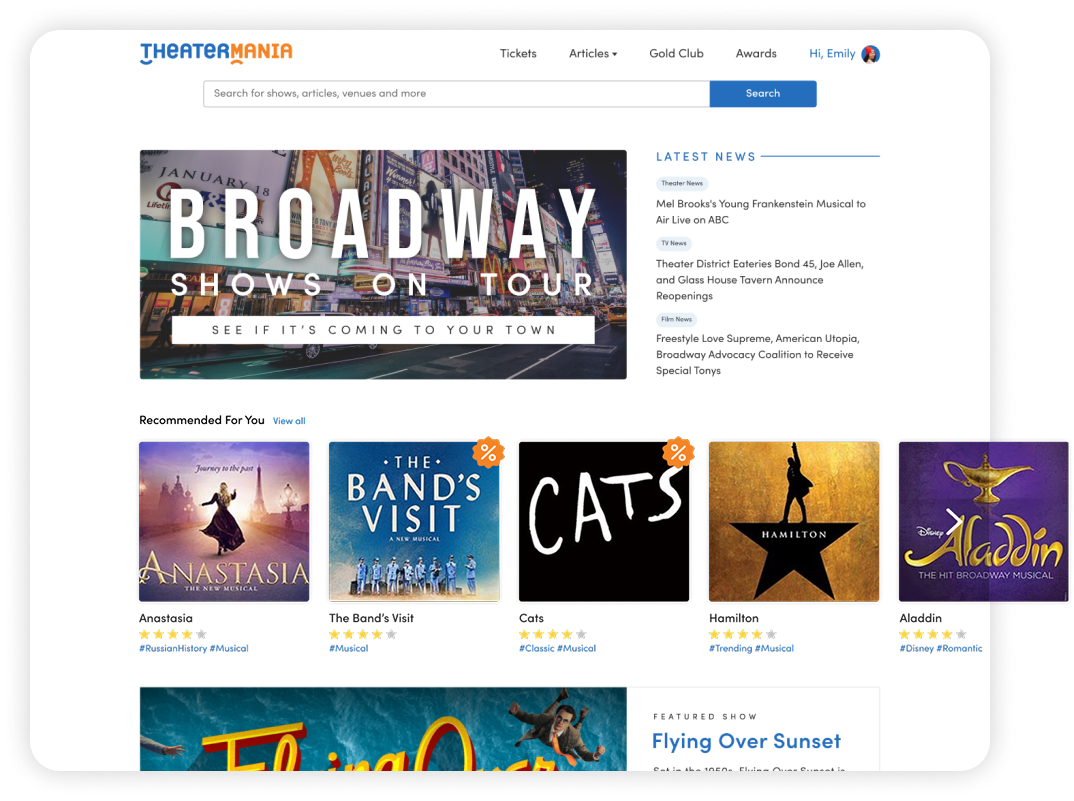
Task: Click the Flying Over Sunset banner image
Action: coord(383,729)
